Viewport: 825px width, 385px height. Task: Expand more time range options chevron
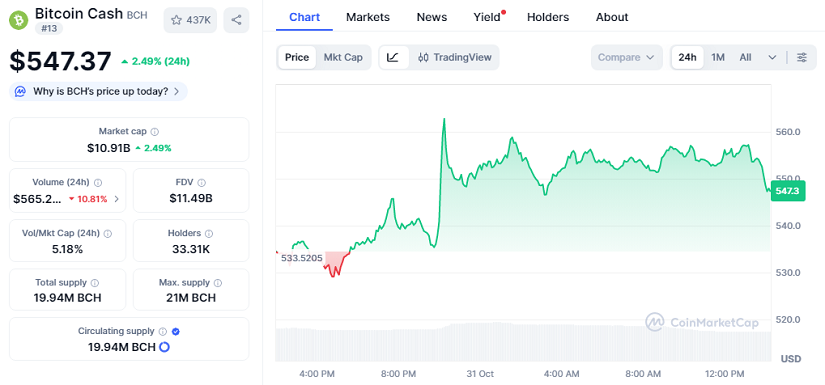point(772,57)
